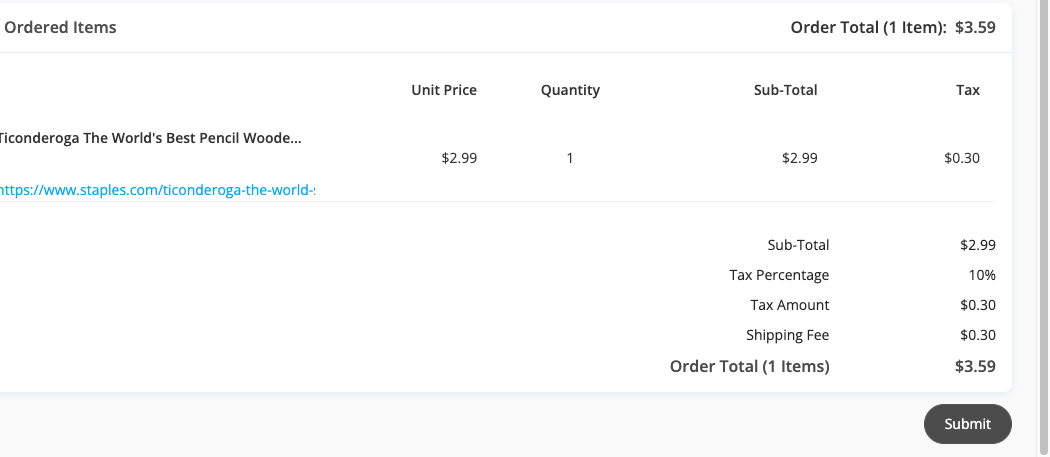Click the Ordered Items heading
The height and width of the screenshot is (457, 1050).
pyautogui.click(x=60, y=27)
